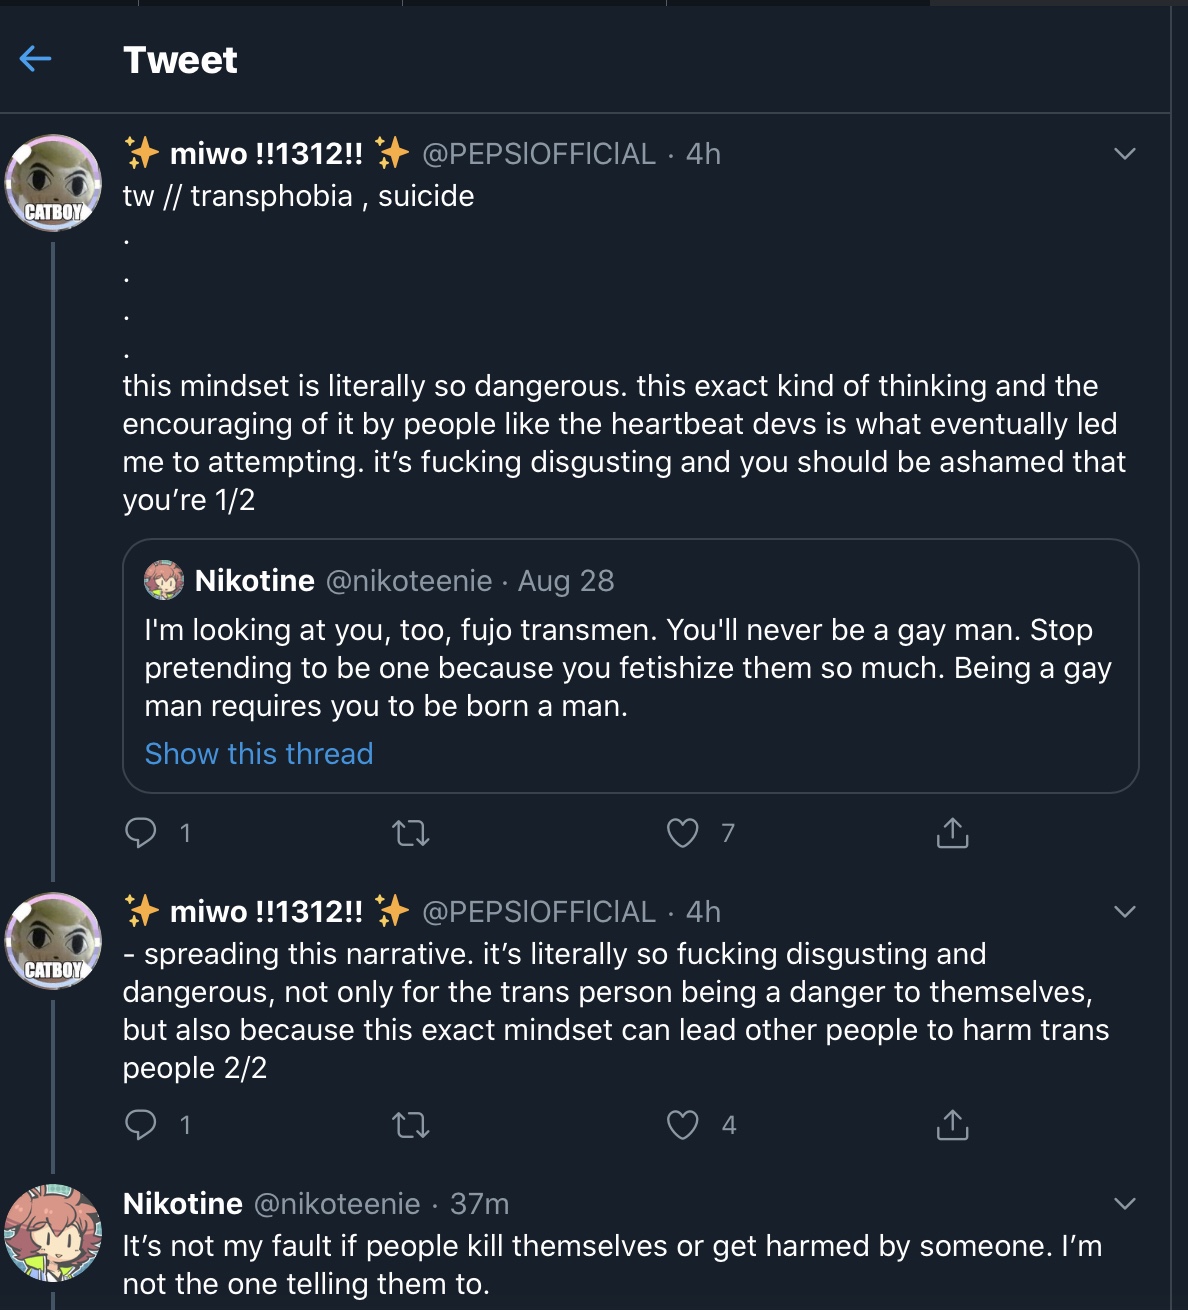Viewport: 1188px width, 1310px height.
Task: Reply to the 2/2 tweet
Action: point(141,1124)
